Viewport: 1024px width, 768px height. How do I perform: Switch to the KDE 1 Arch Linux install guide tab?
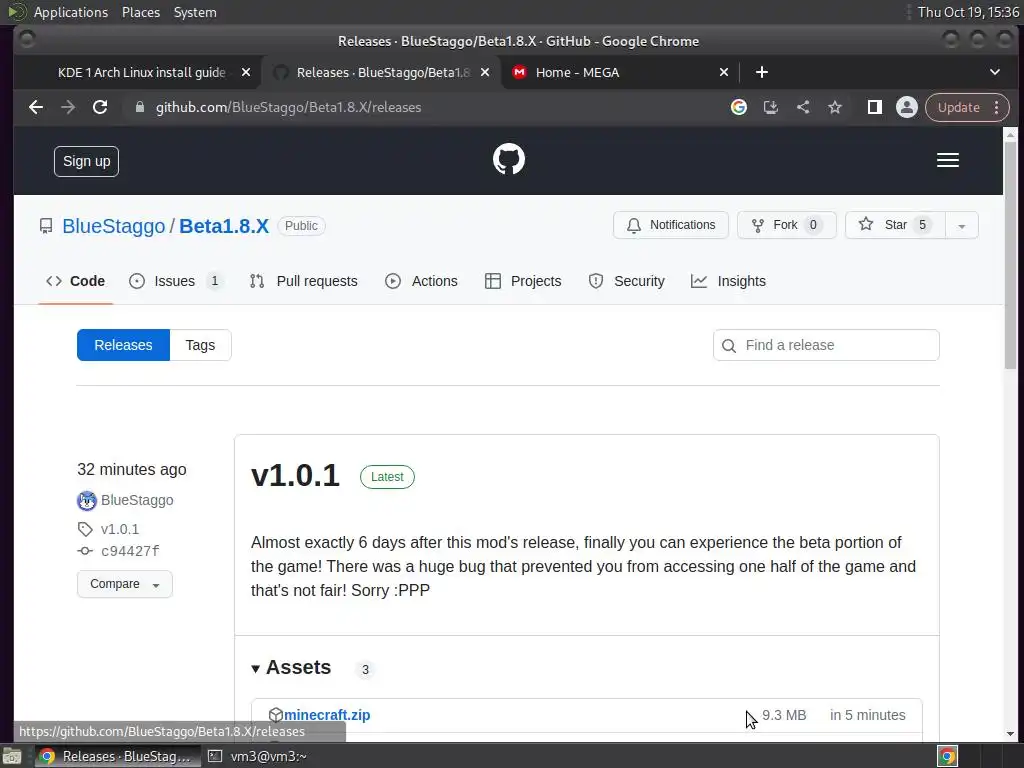pos(142,72)
